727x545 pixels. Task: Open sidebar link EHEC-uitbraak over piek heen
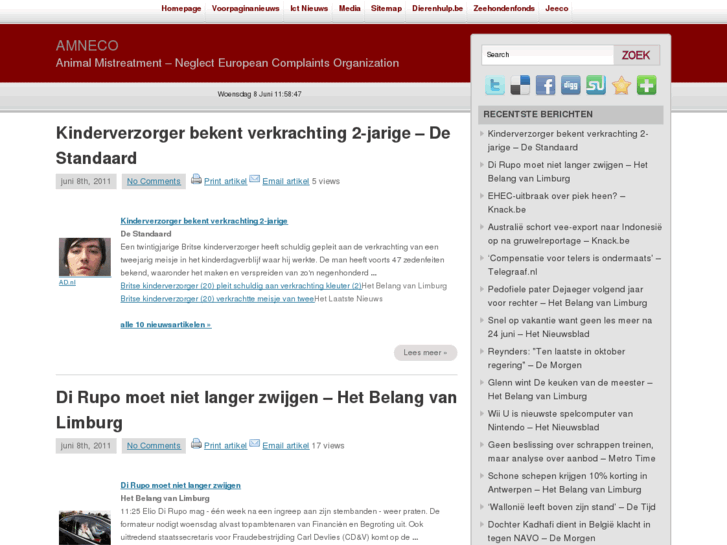coord(556,203)
